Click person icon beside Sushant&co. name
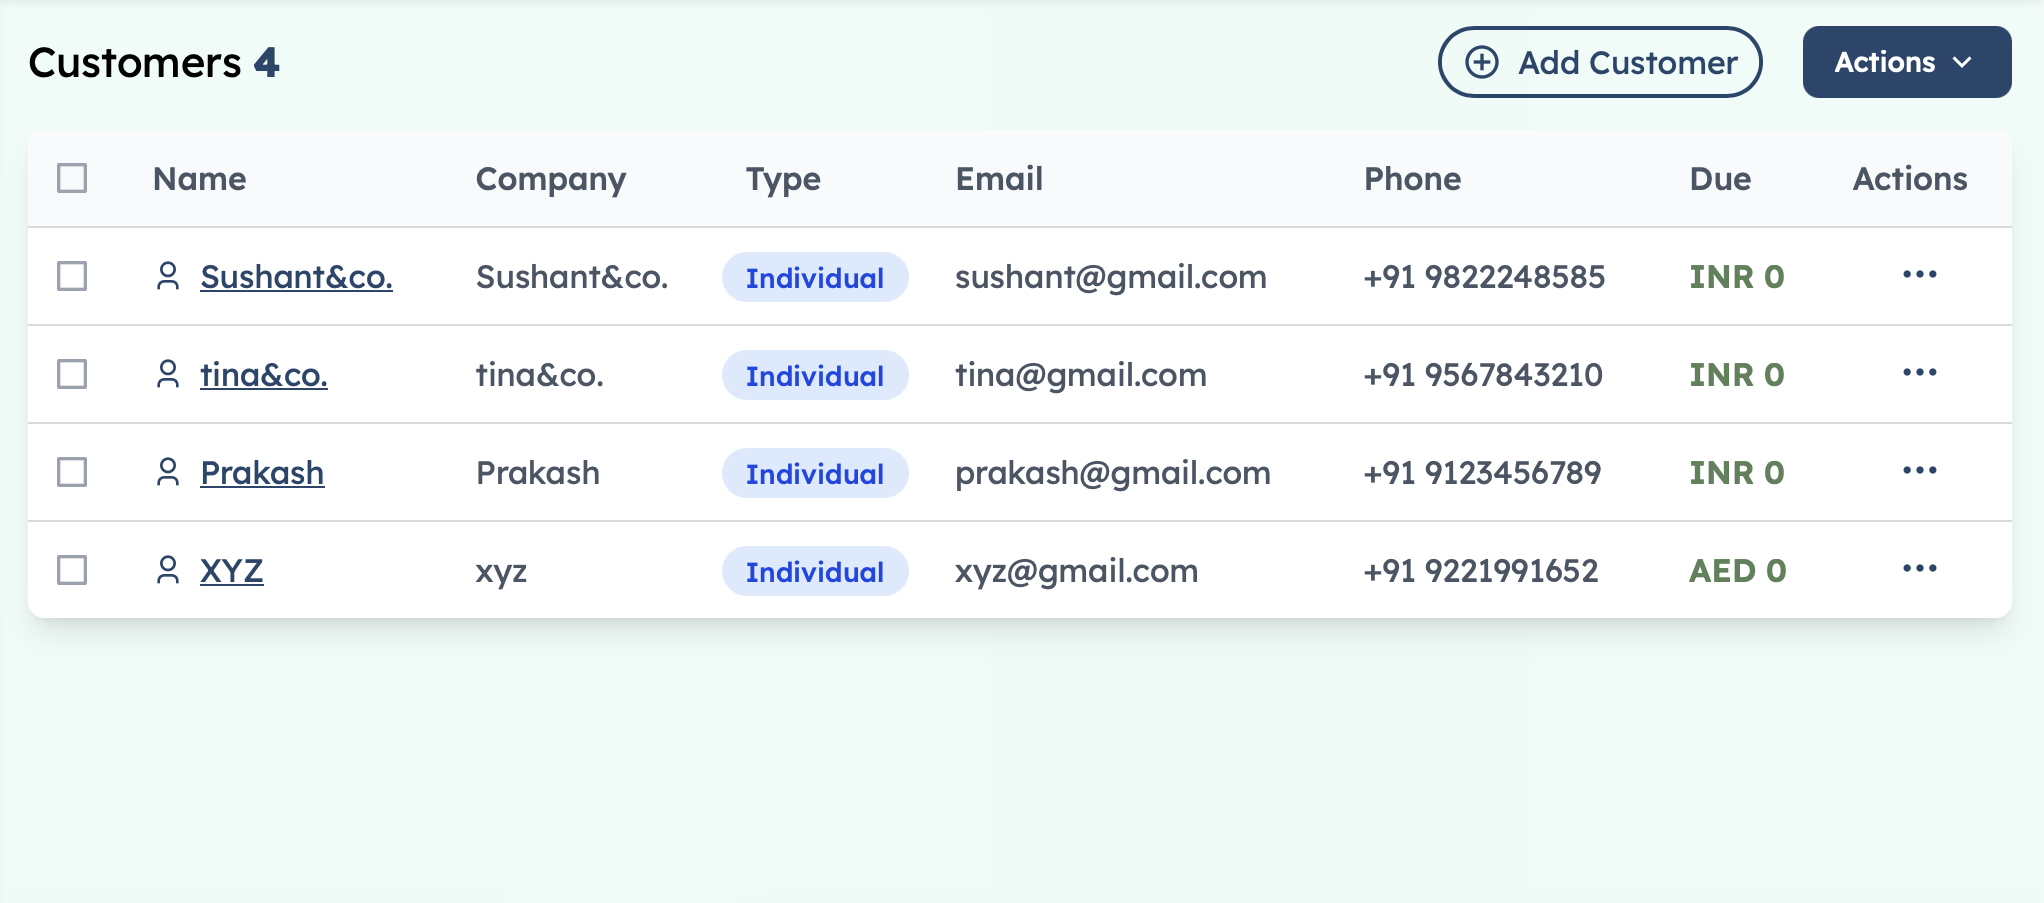 tap(168, 276)
